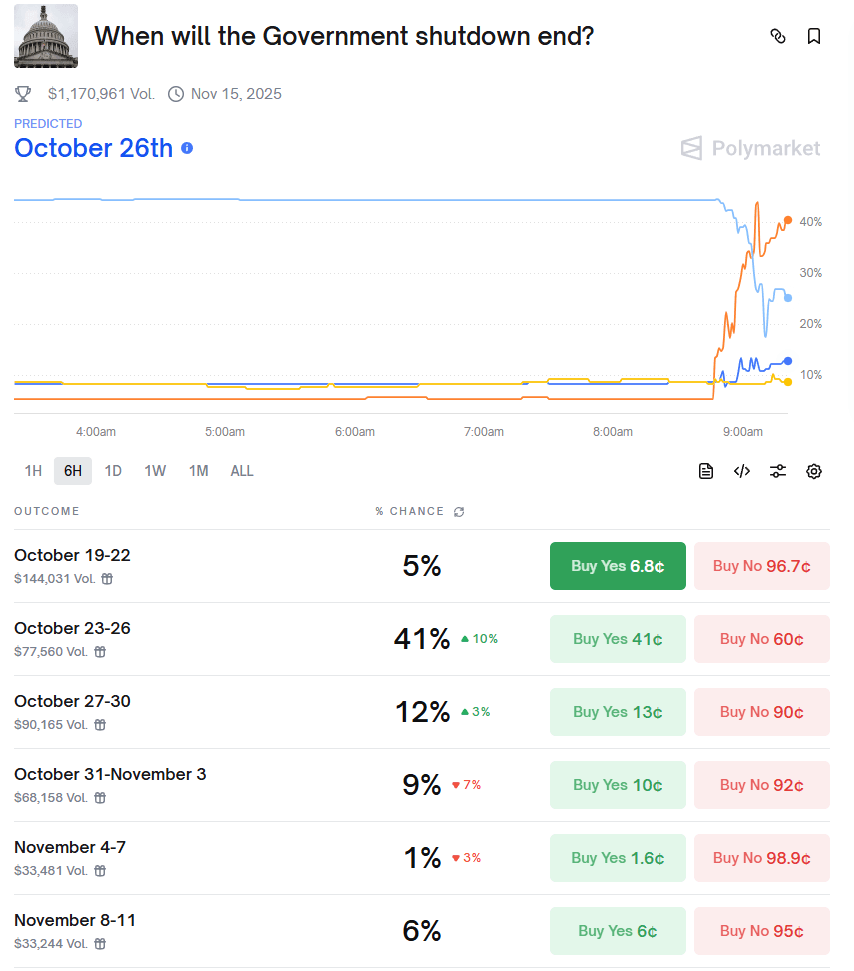Click the embed code icon

[x=742, y=471]
